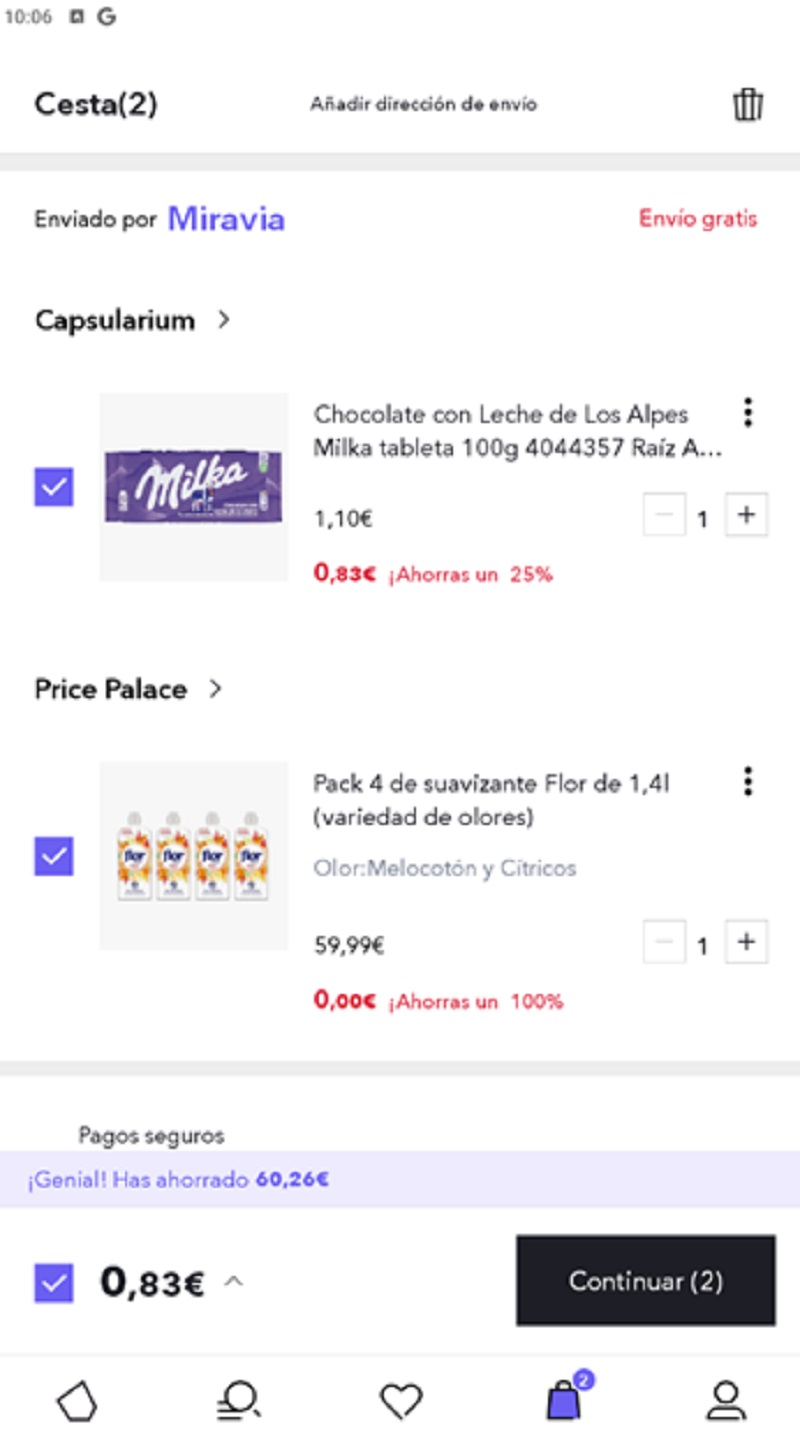Image resolution: width=800 pixels, height=1440 pixels.
Task: Expand the Price Palace store chevron
Action: [x=215, y=689]
